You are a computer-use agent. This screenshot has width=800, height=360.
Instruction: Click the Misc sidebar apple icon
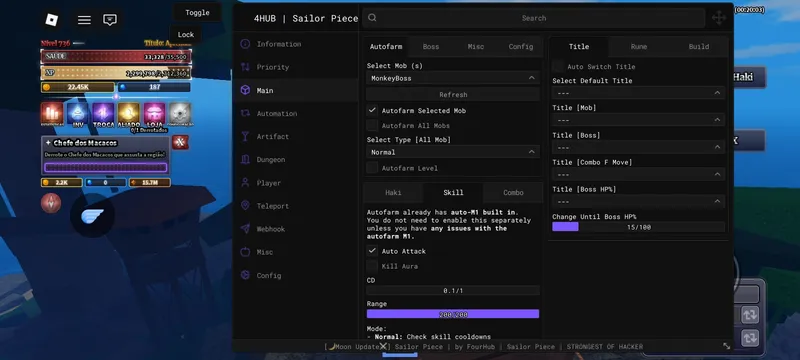point(245,252)
